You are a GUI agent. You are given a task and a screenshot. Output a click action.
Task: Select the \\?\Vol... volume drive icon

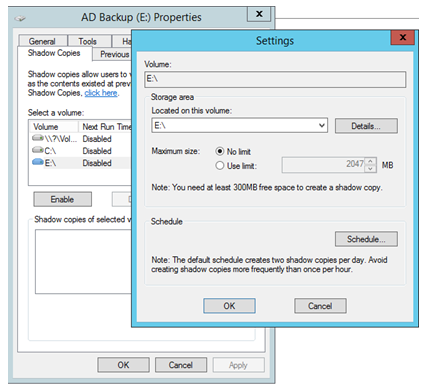[38, 138]
